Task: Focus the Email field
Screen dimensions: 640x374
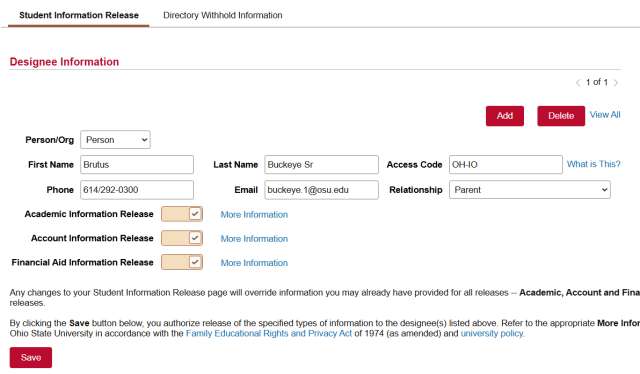Action: 322,190
